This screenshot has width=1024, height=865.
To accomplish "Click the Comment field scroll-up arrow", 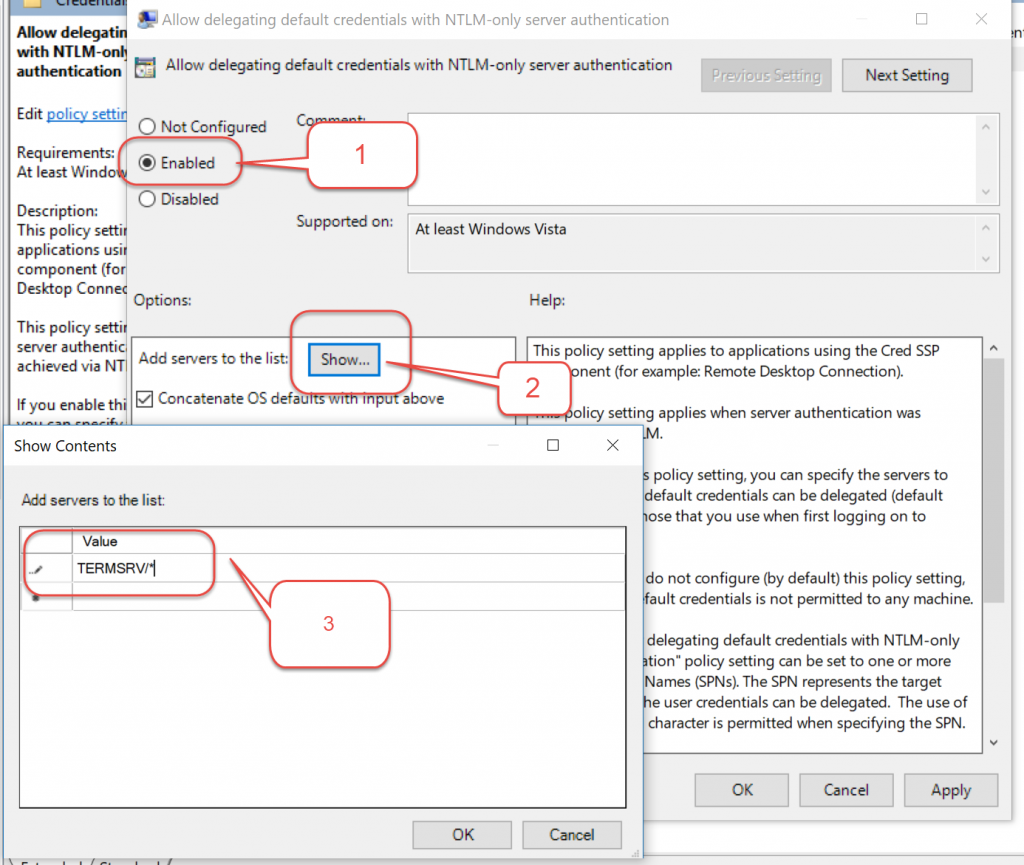I will [985, 126].
